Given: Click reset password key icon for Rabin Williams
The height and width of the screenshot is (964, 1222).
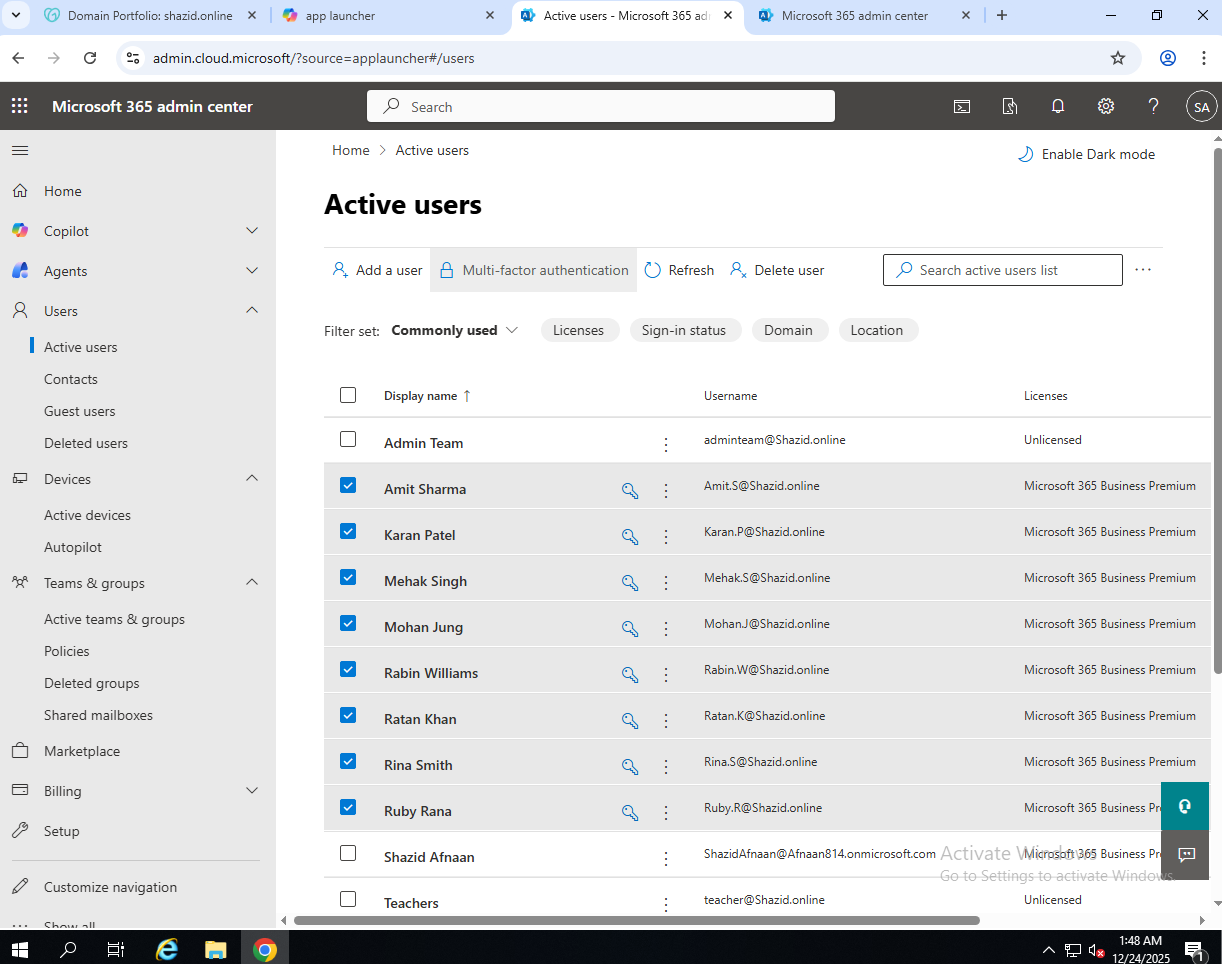Looking at the screenshot, I should [x=630, y=674].
